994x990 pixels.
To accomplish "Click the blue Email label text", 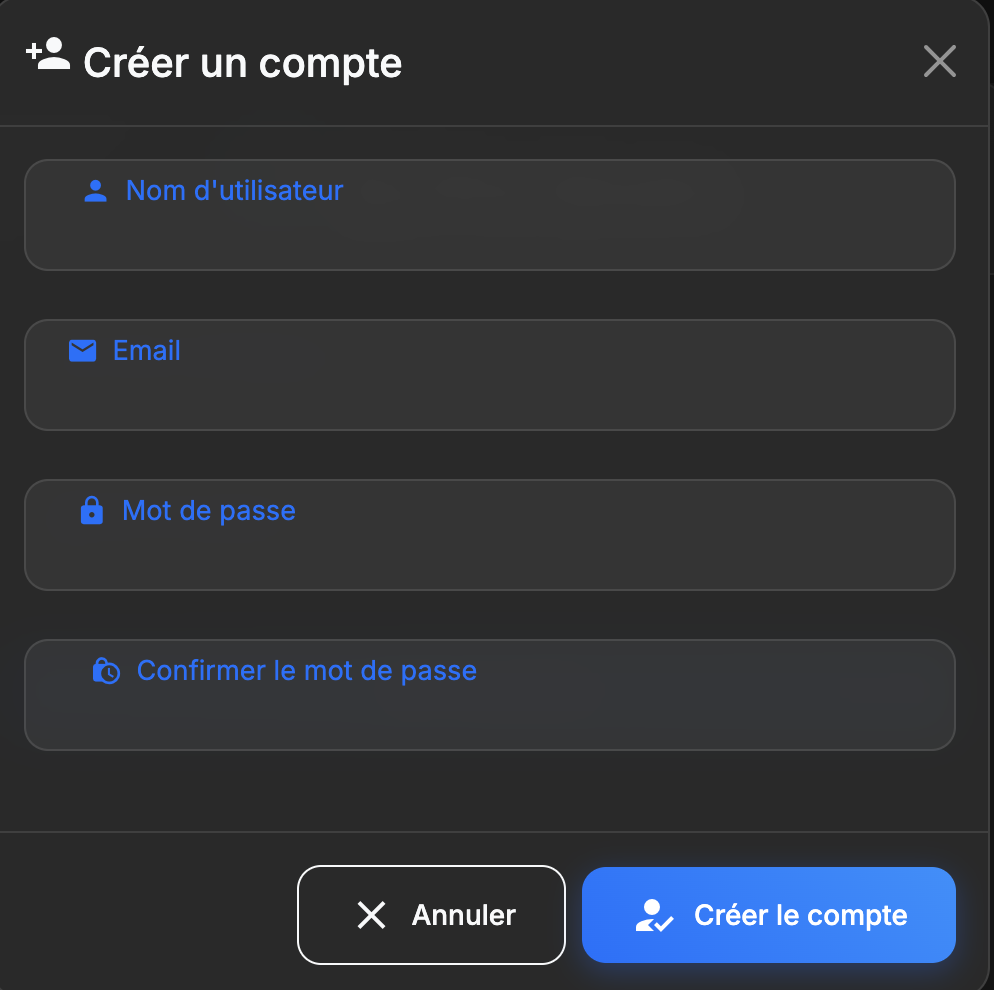I will click(x=148, y=350).
